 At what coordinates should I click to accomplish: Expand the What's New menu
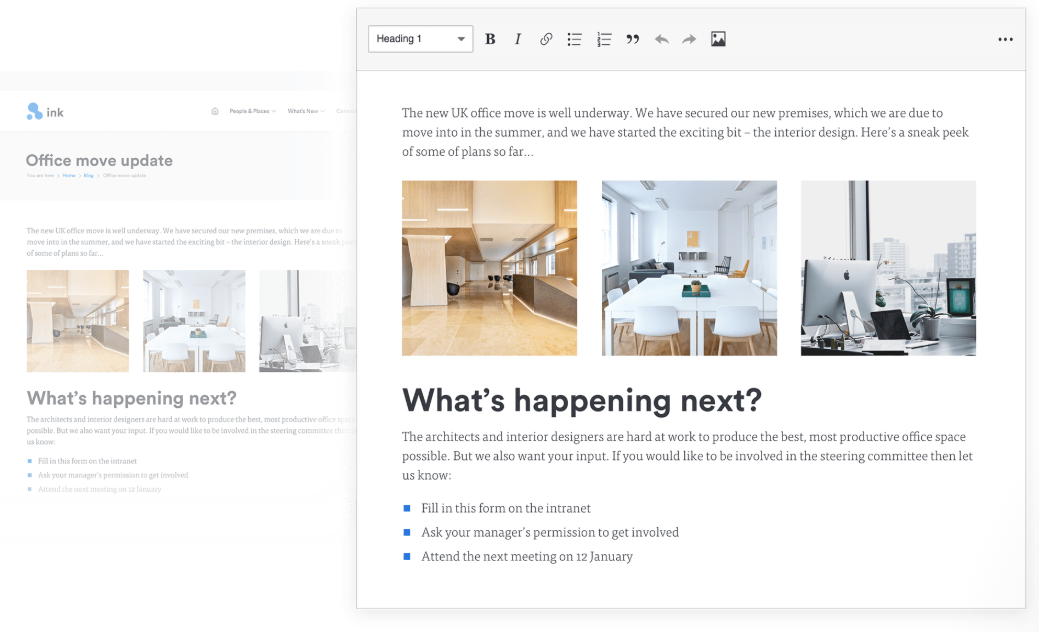point(325,110)
